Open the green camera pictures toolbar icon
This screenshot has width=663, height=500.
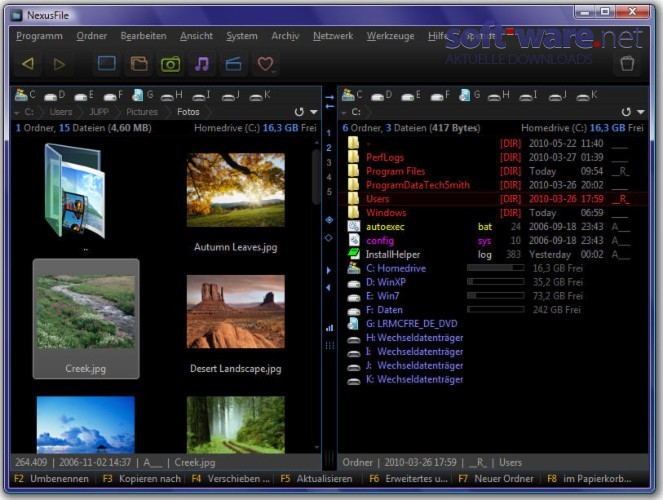(170, 64)
